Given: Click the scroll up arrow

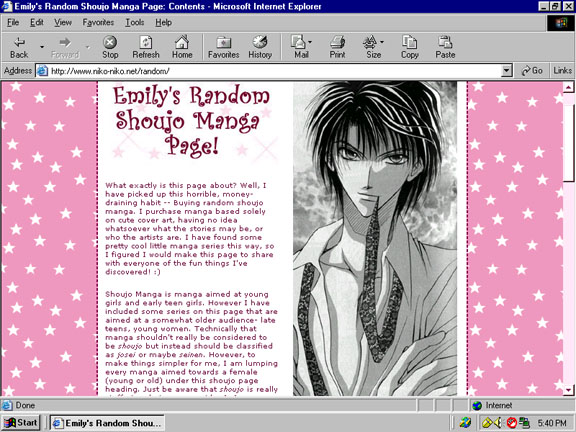Looking at the screenshot, I should [x=568, y=87].
